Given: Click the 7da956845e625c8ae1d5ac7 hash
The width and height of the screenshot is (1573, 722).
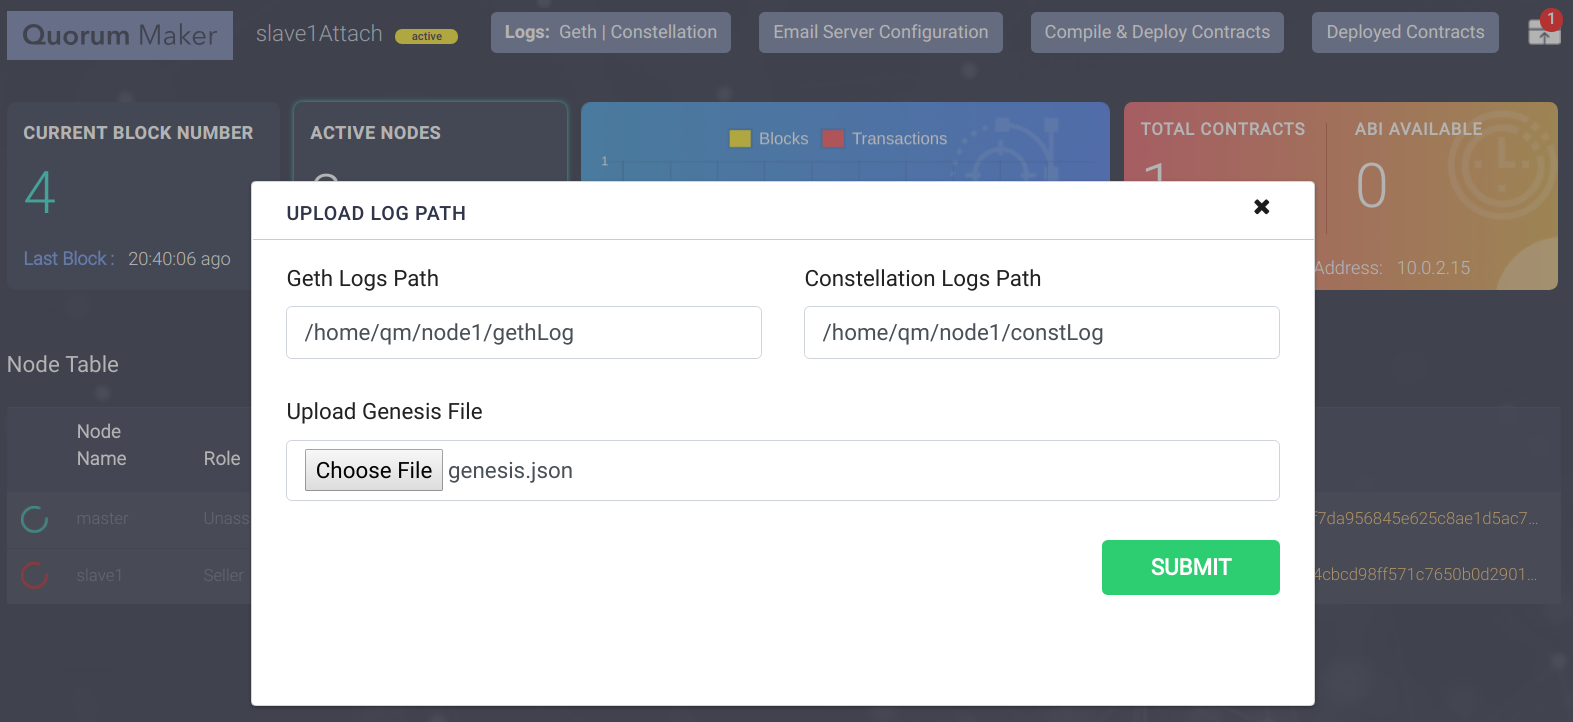Looking at the screenshot, I should point(1427,518).
